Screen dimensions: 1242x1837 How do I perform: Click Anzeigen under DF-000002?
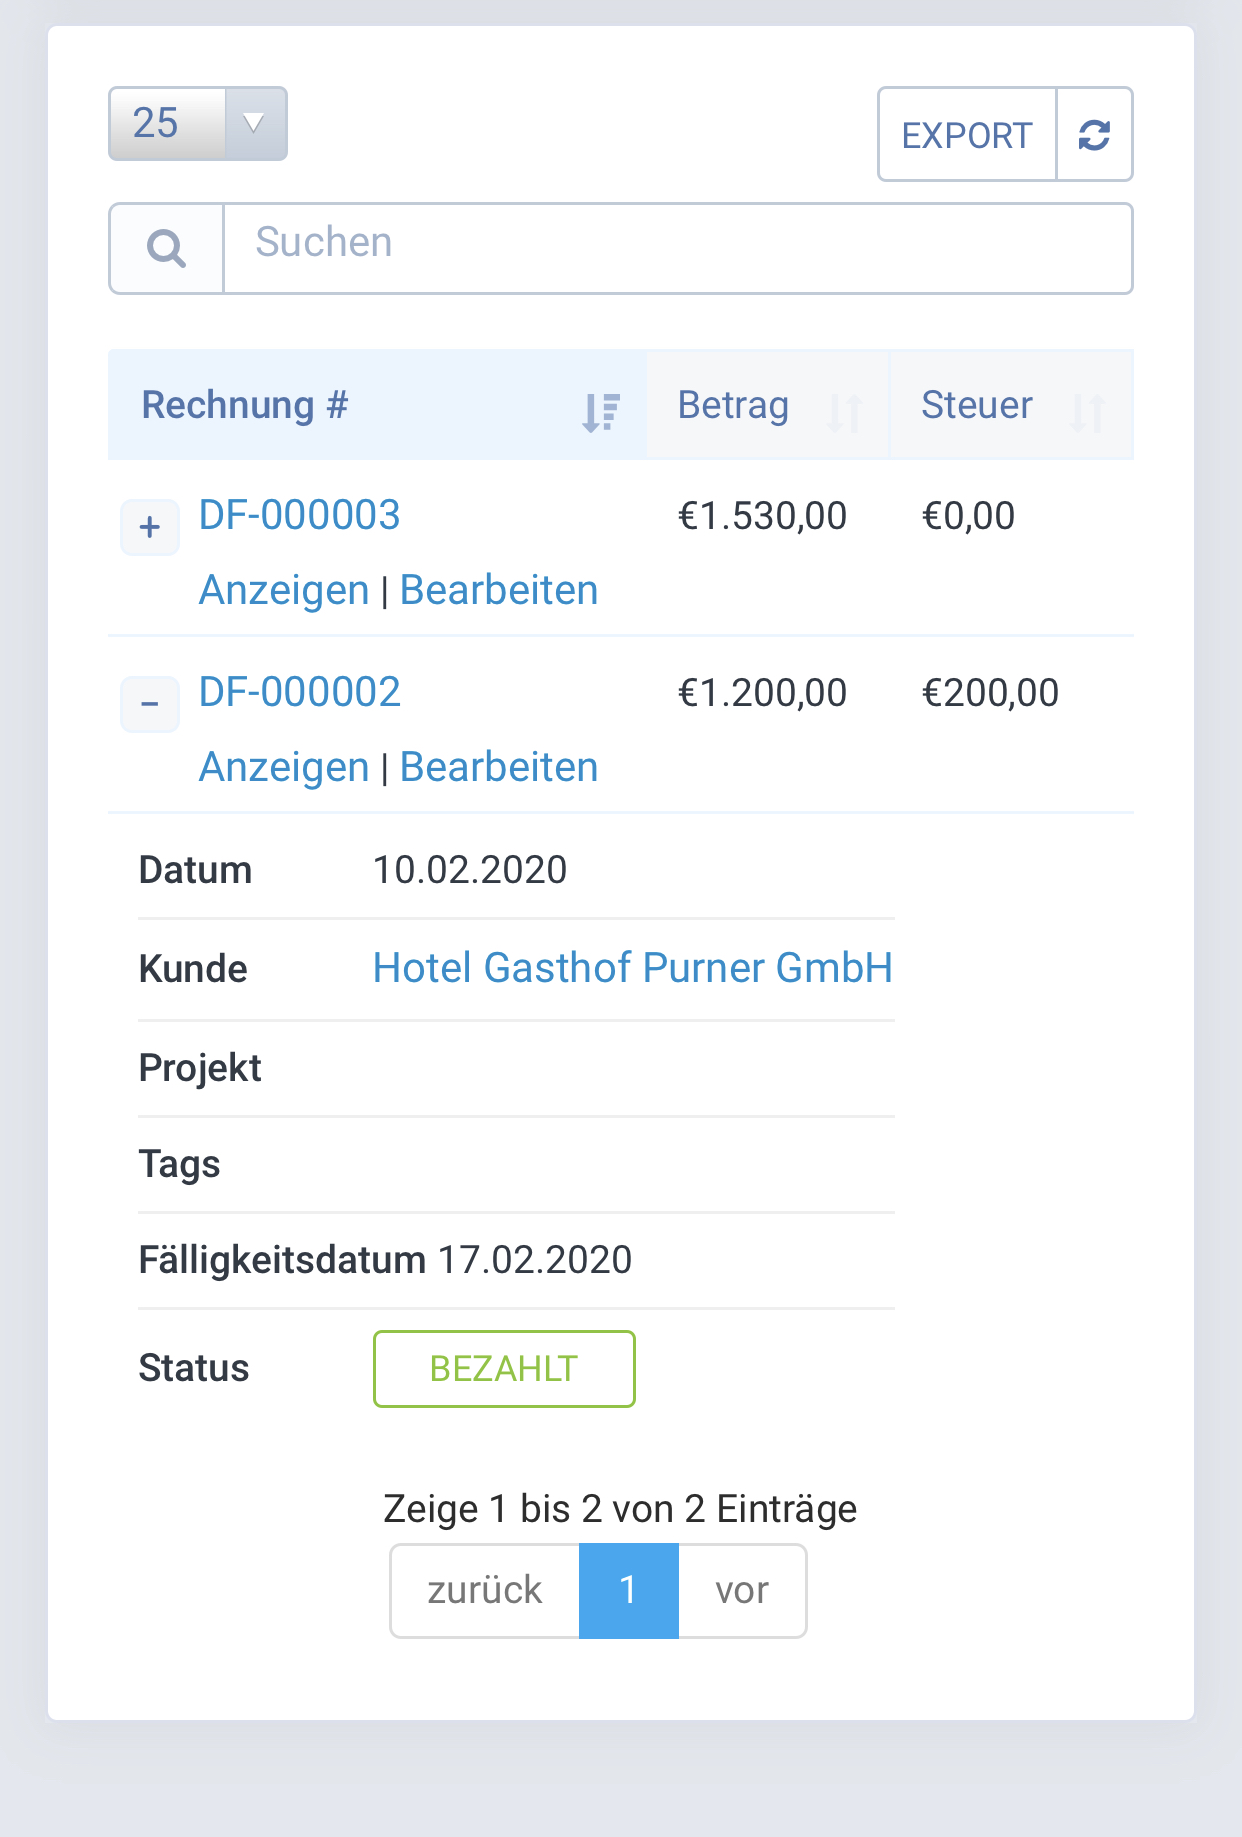(x=284, y=767)
